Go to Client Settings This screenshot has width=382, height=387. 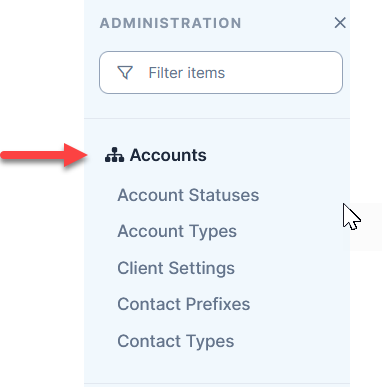176,269
